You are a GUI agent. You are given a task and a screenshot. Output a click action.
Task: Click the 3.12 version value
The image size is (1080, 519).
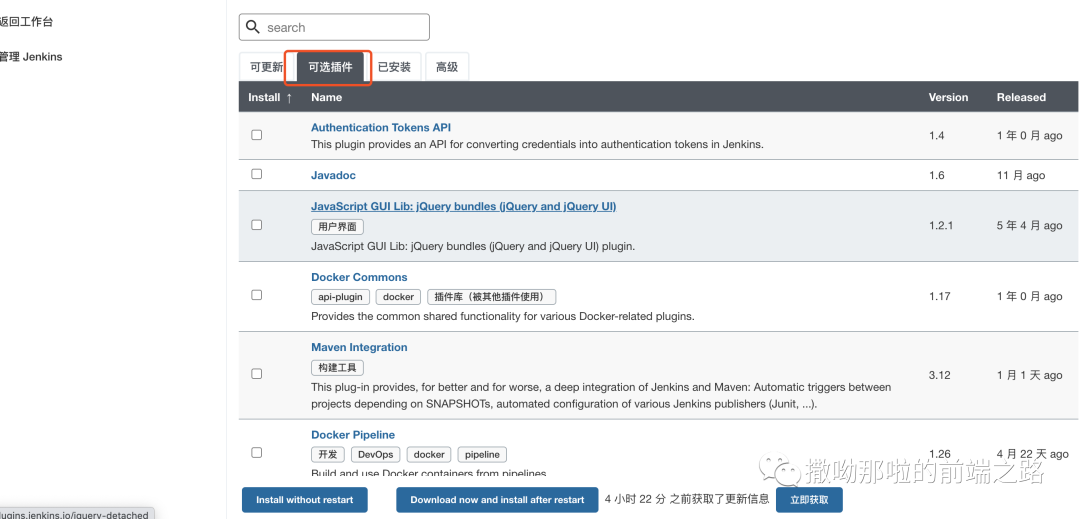(x=939, y=375)
